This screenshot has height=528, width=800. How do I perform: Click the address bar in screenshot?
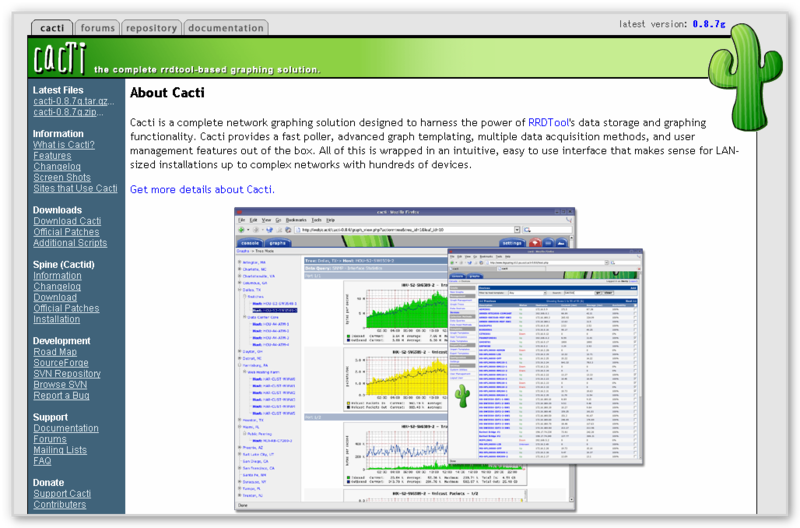[407, 230]
